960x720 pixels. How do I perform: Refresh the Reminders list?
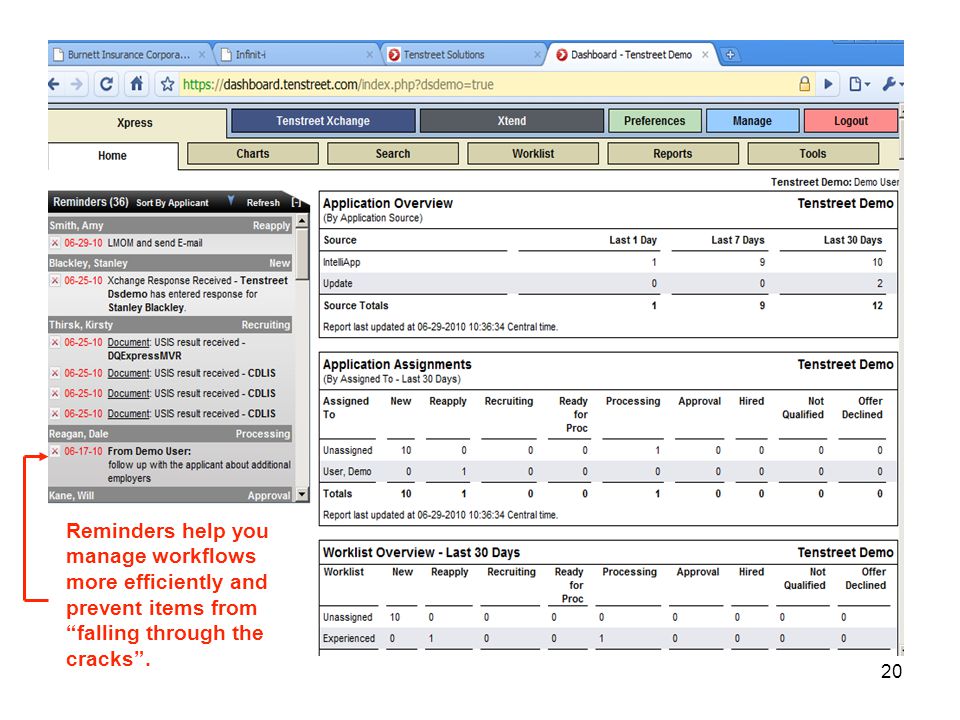263,203
